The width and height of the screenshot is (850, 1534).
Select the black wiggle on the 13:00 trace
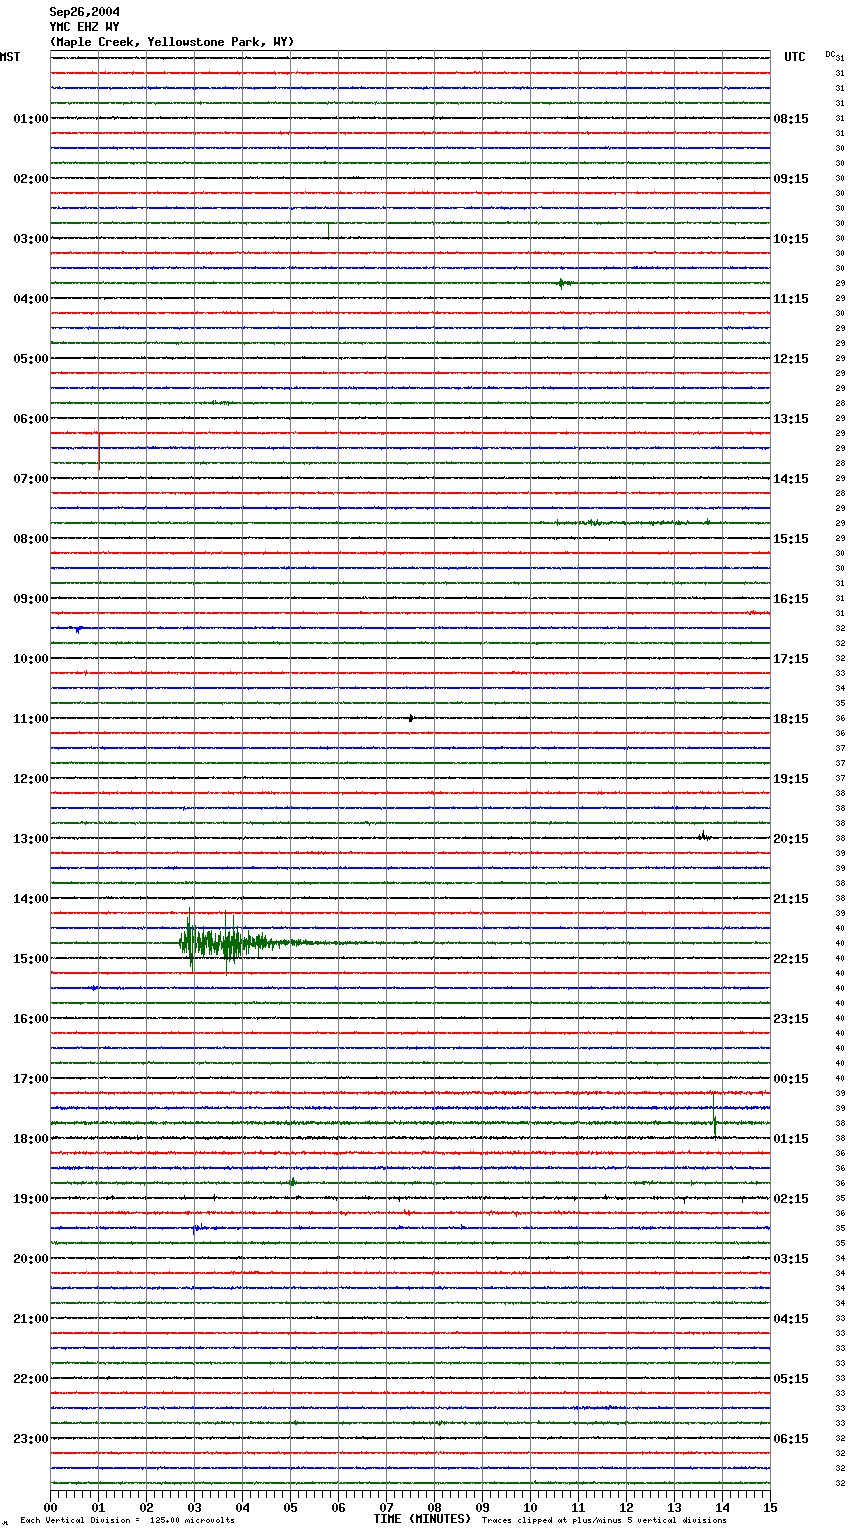704,836
